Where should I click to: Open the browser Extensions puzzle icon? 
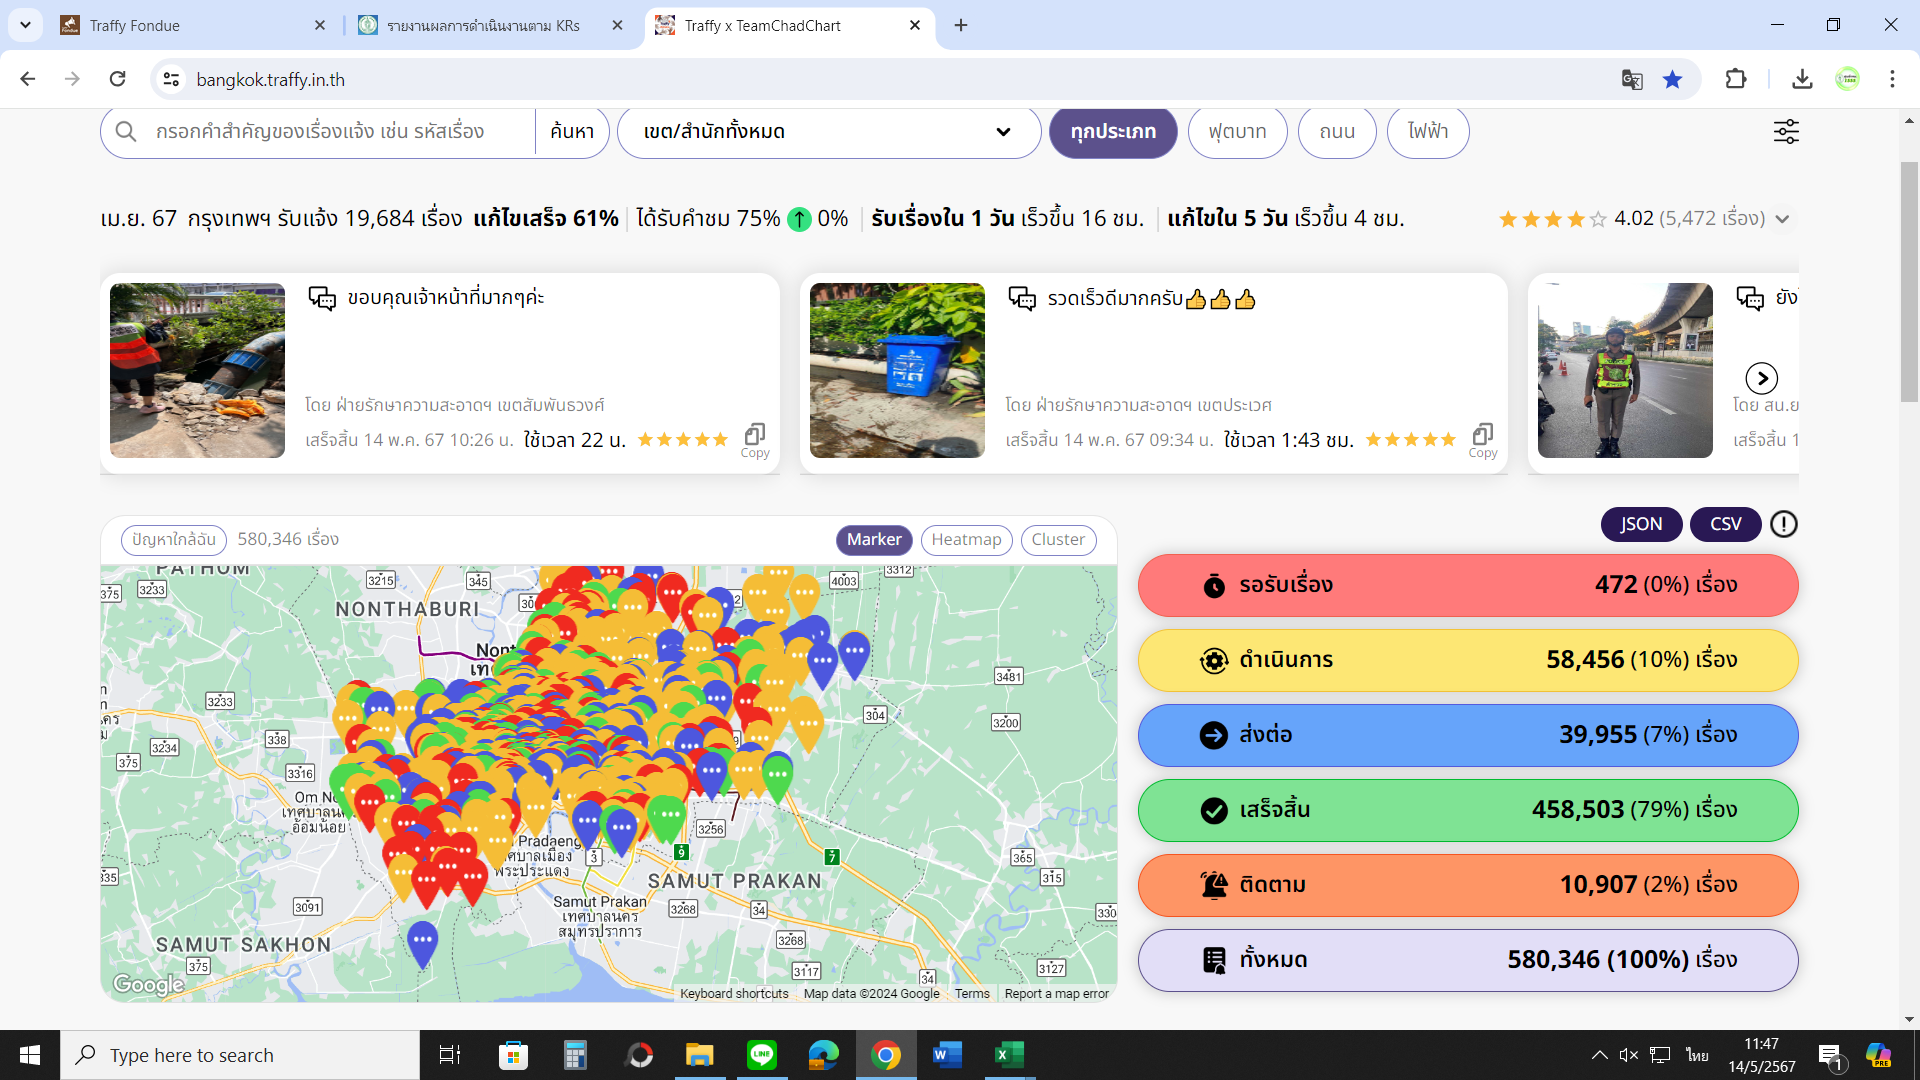(x=1736, y=80)
